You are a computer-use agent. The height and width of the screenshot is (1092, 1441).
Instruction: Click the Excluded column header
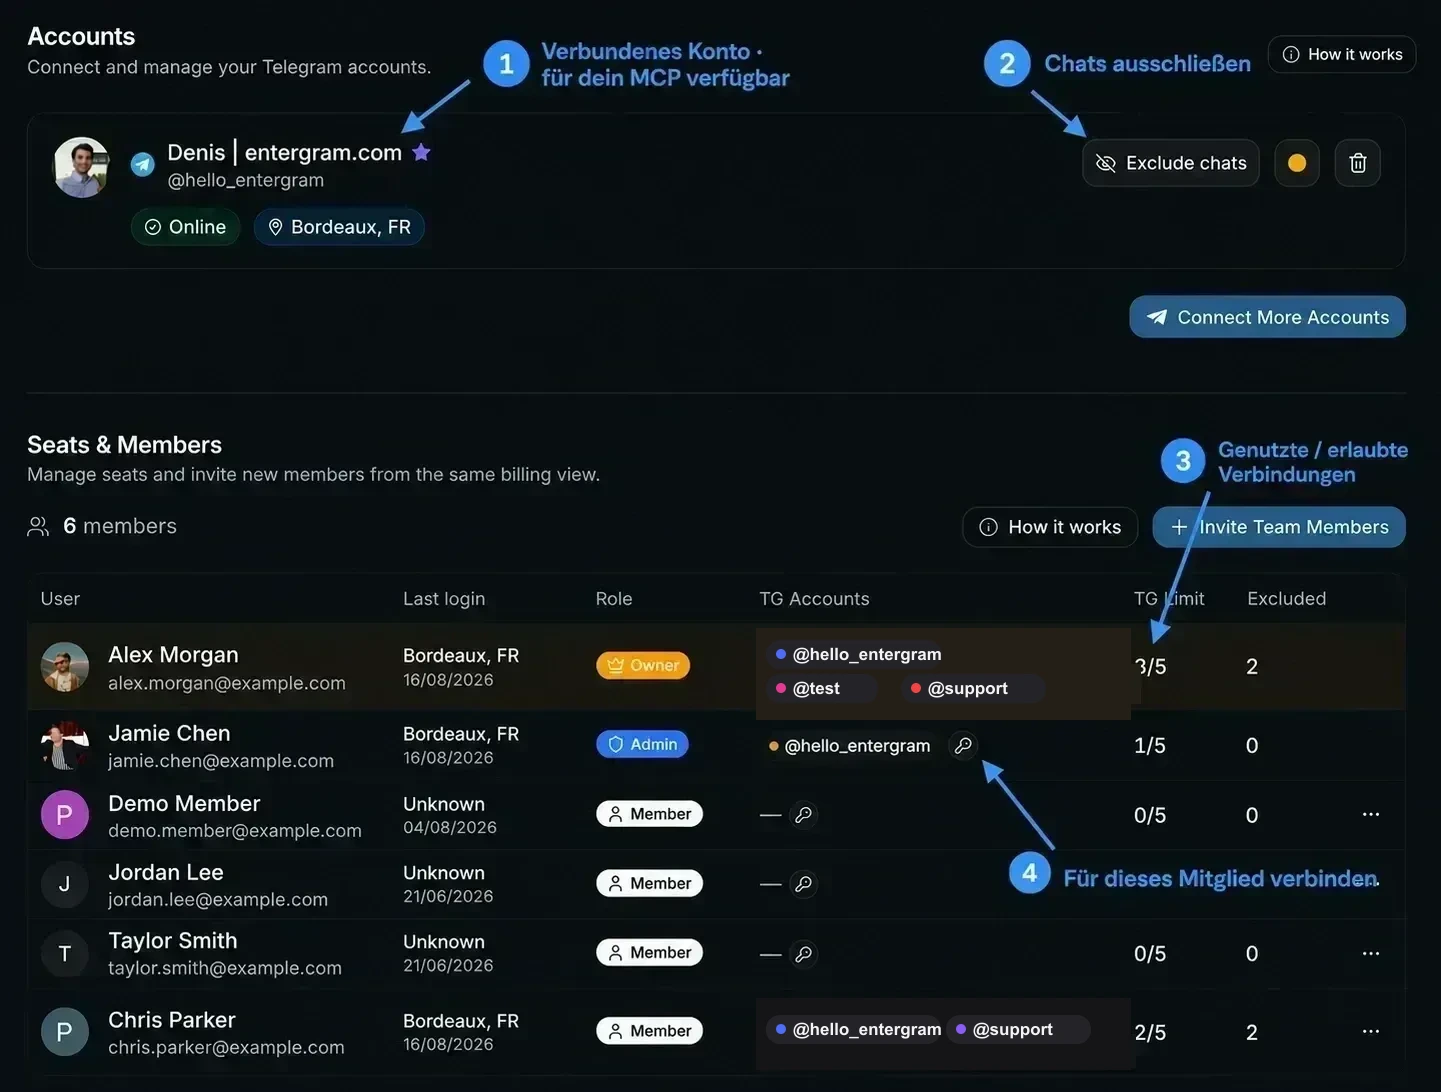tap(1287, 599)
